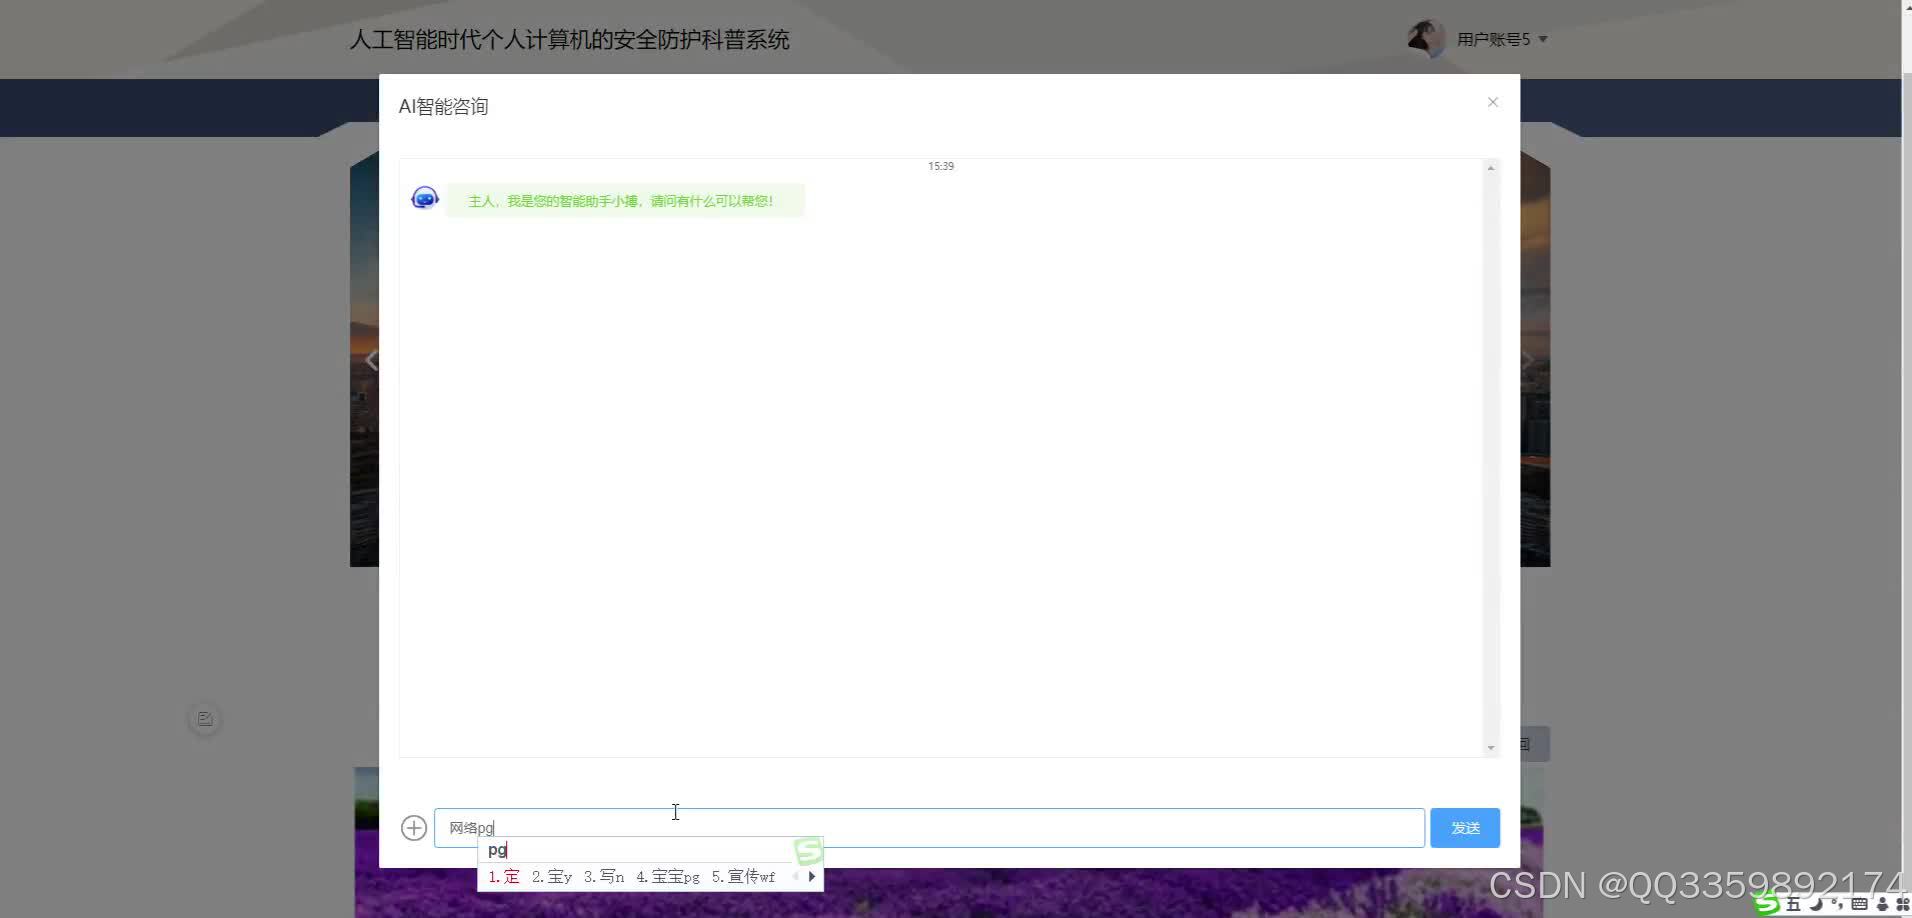The width and height of the screenshot is (1912, 918).
Task: Click the left carousel arrow
Action: (x=371, y=359)
